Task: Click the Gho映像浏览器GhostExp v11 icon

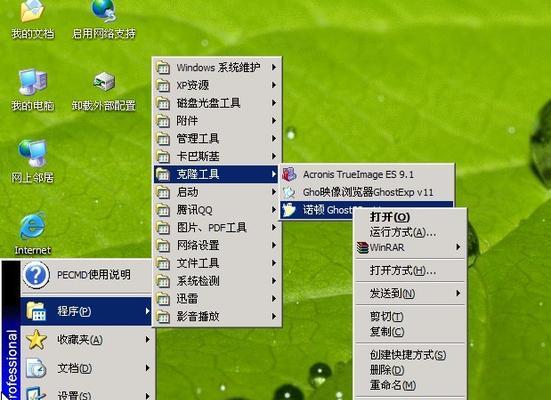Action: pyautogui.click(x=289, y=192)
